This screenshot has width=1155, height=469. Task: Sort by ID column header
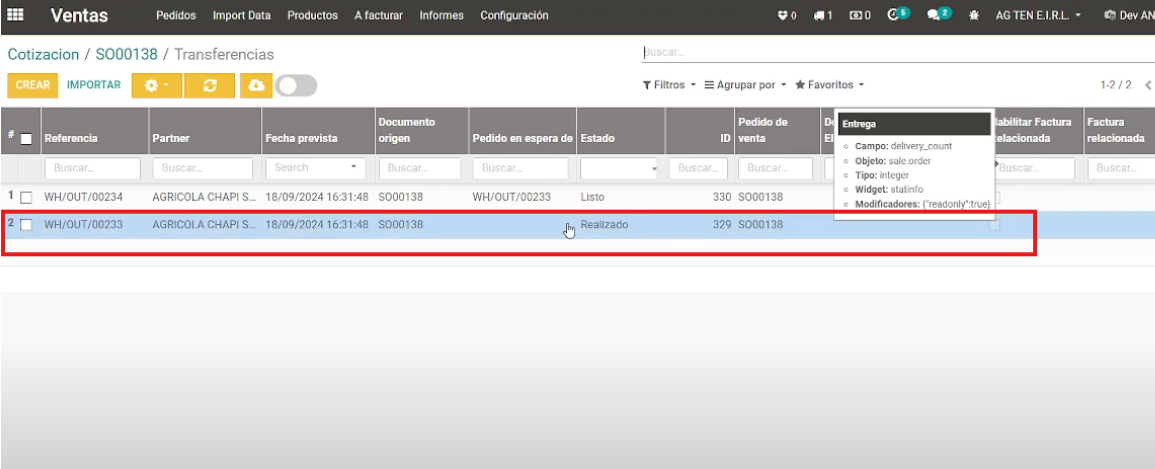pyautogui.click(x=726, y=138)
